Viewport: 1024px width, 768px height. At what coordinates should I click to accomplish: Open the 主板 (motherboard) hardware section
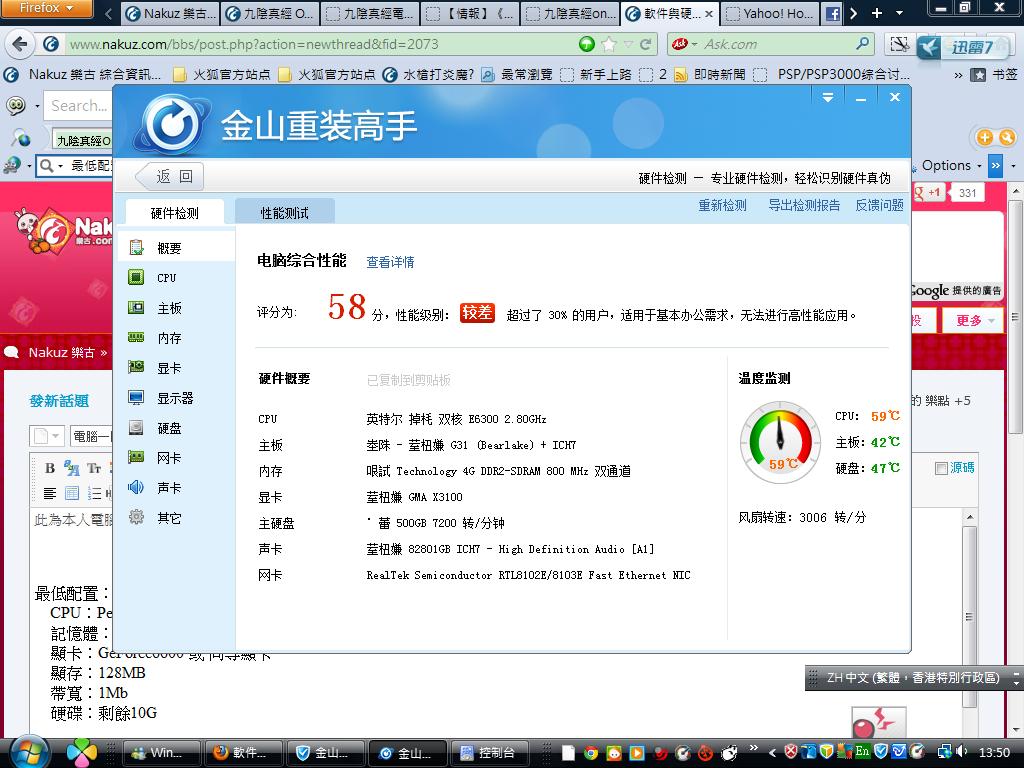(168, 308)
